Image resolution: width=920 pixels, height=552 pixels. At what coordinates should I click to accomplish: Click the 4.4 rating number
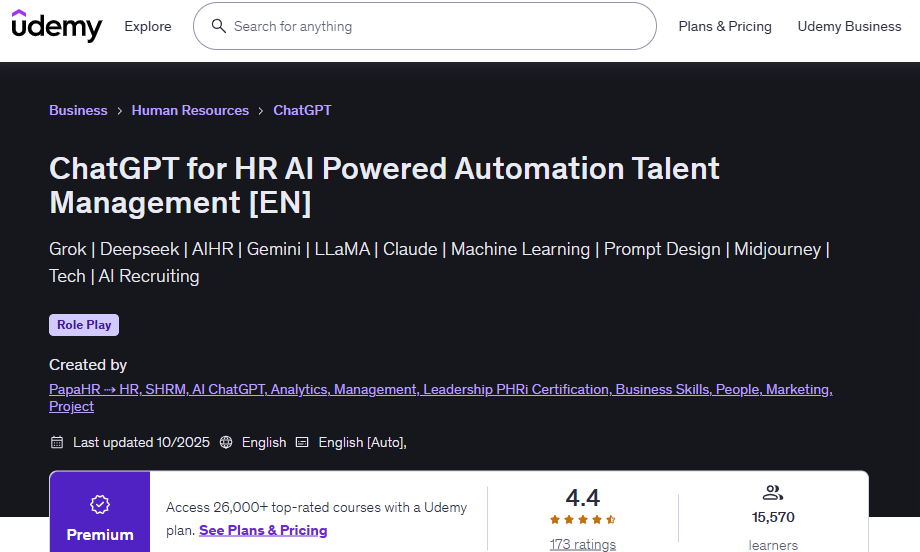pyautogui.click(x=583, y=498)
